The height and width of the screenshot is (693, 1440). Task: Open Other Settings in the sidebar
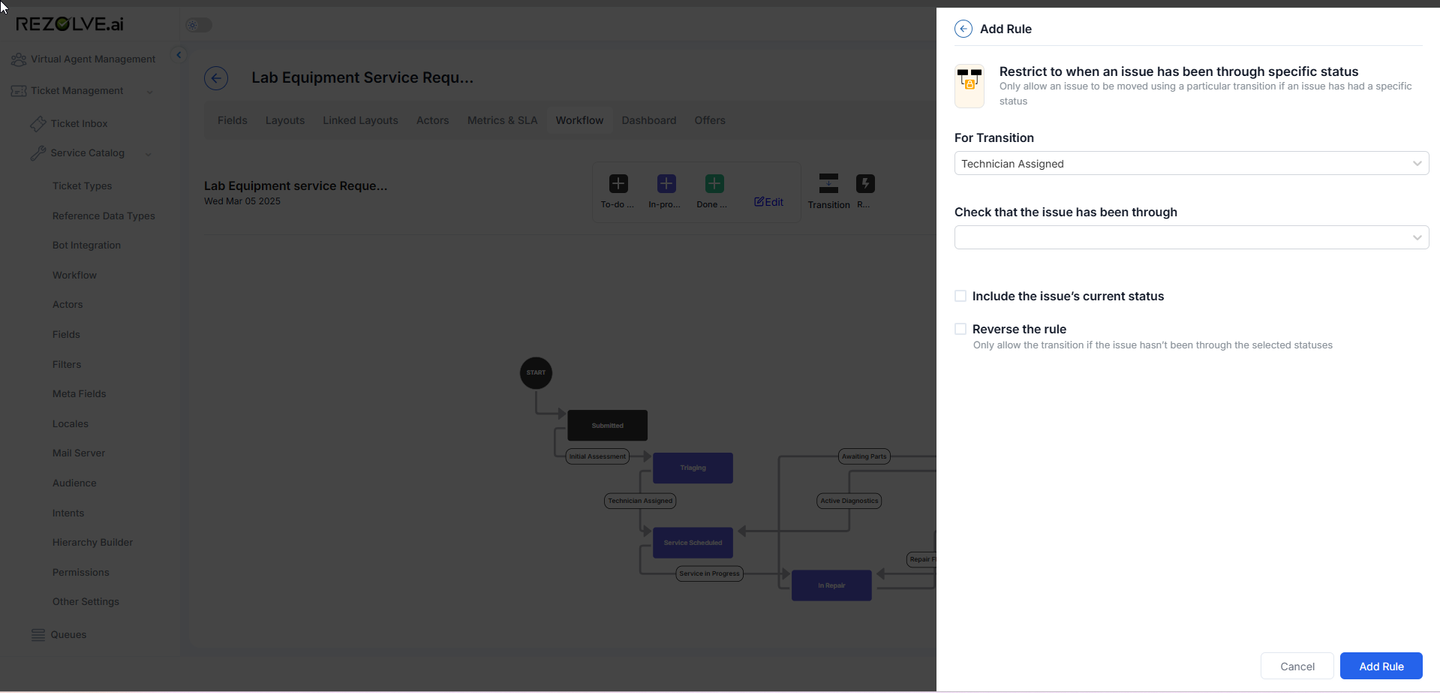pyautogui.click(x=85, y=602)
